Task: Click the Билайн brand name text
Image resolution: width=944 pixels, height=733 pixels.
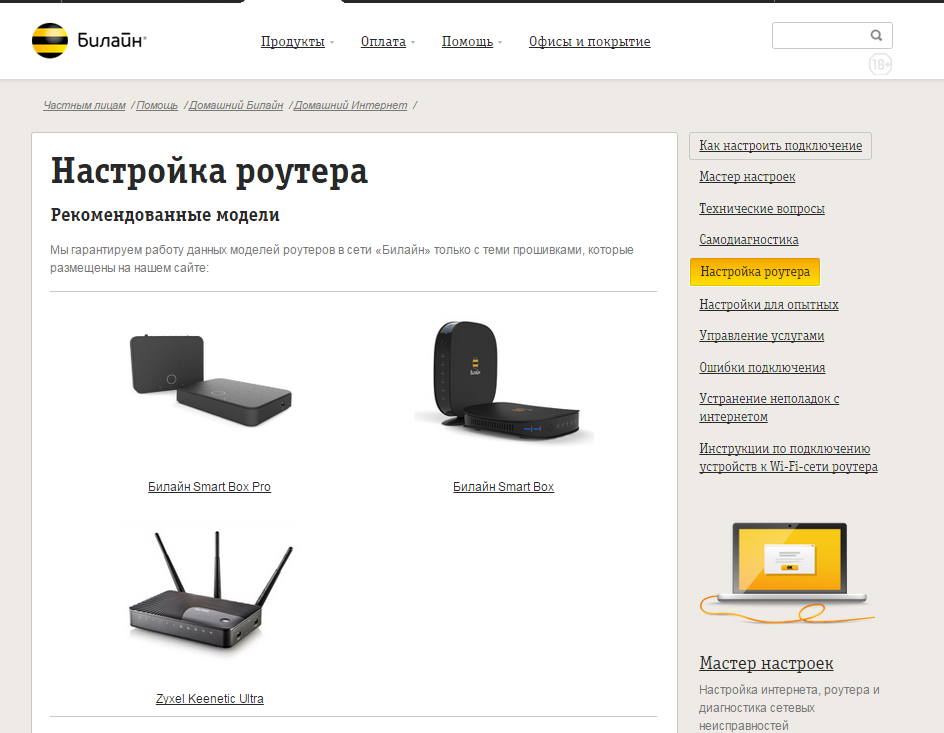Action: 111,41
